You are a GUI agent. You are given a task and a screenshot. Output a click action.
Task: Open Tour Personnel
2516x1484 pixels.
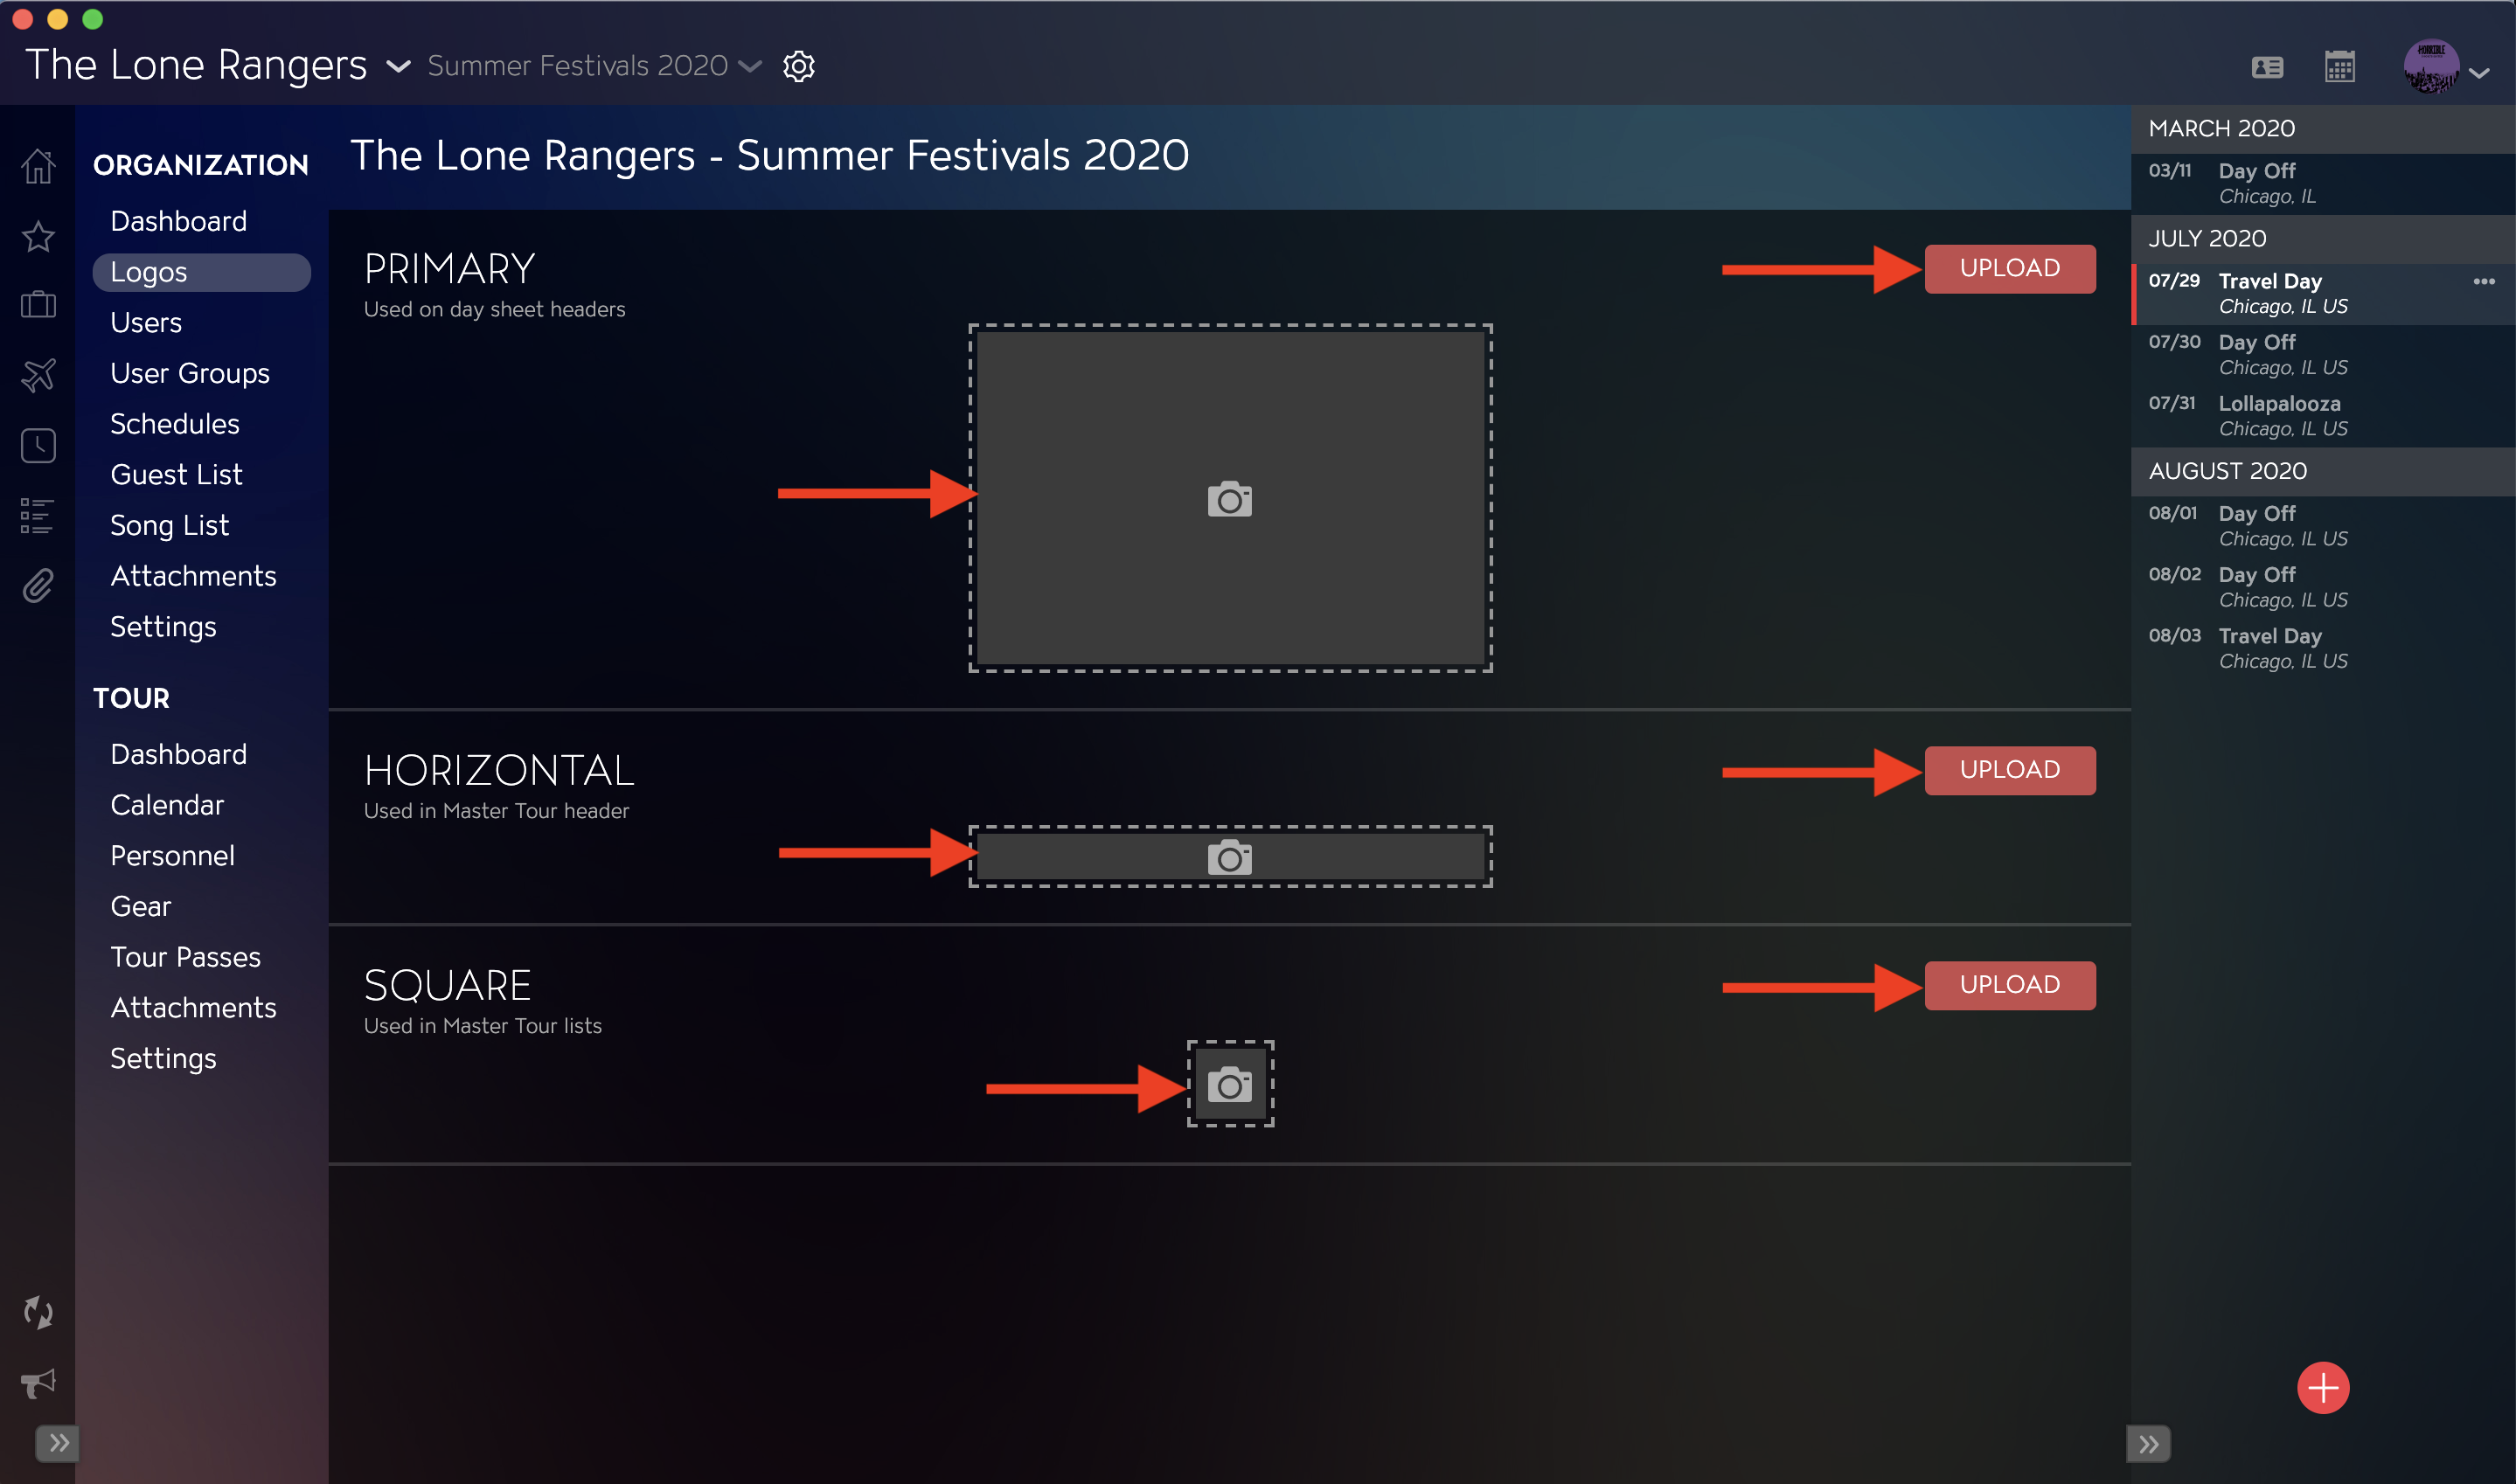tap(172, 855)
